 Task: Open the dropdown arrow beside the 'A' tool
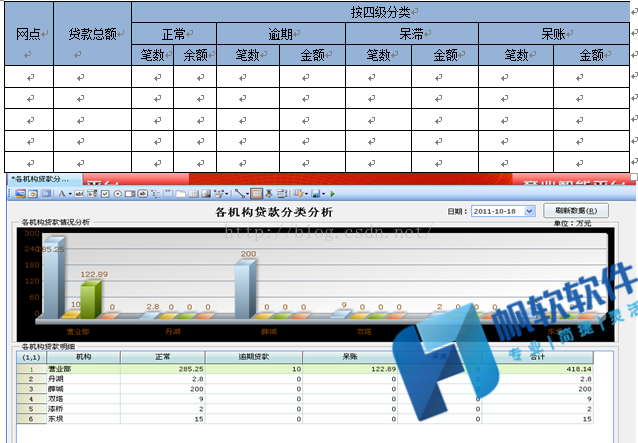pyautogui.click(x=70, y=194)
